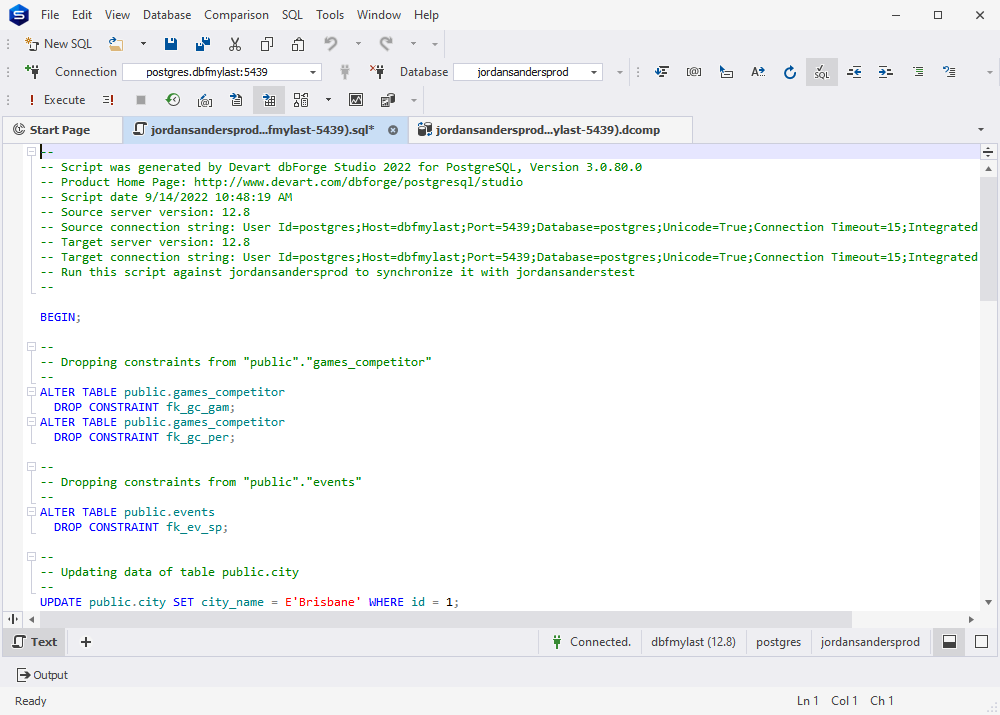Execute the SQL script
Image resolution: width=1000 pixels, height=715 pixels.
pos(56,100)
